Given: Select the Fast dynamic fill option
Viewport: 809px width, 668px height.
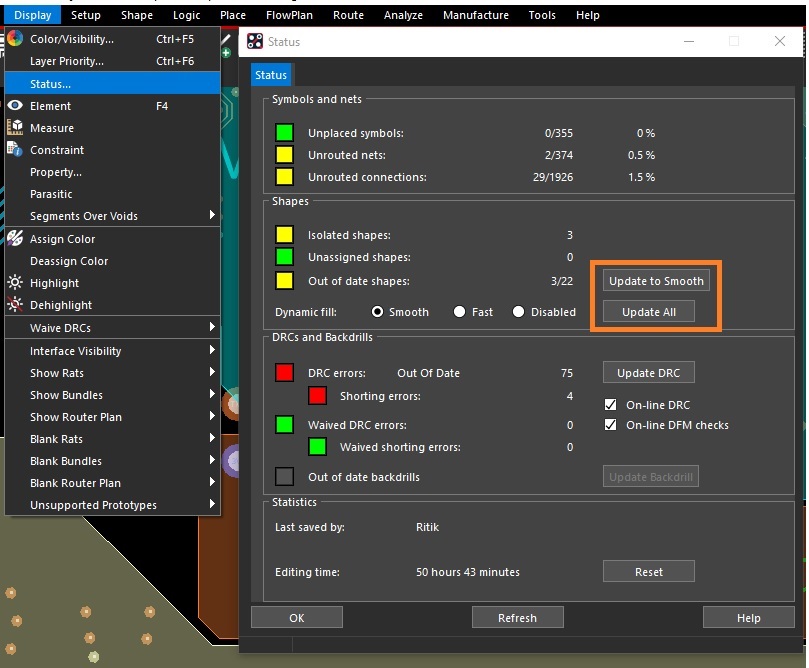Looking at the screenshot, I should 460,312.
